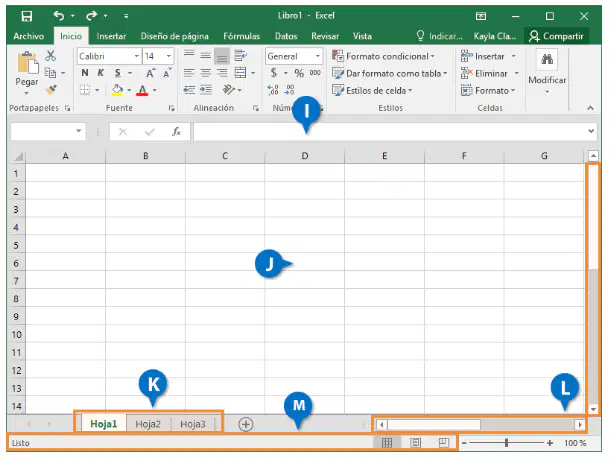Apply yellow fill color bucket
This screenshot has height=461, width=612.
[x=117, y=90]
